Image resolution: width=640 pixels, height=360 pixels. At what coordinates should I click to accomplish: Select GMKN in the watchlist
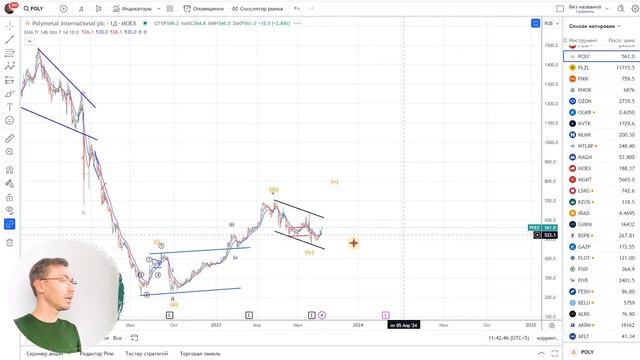click(602, 224)
